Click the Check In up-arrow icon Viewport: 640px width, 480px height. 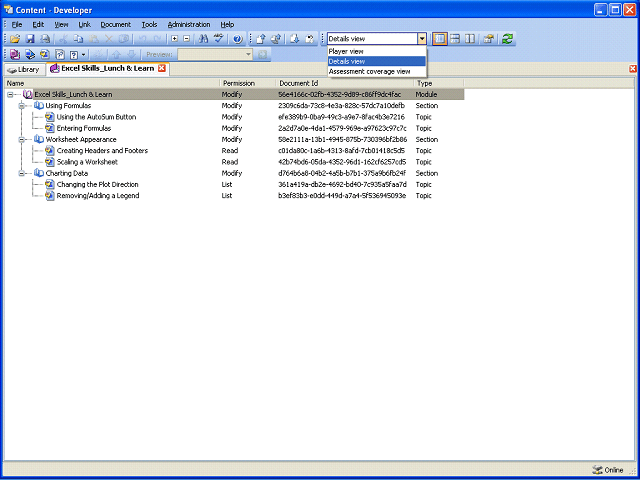[261, 39]
